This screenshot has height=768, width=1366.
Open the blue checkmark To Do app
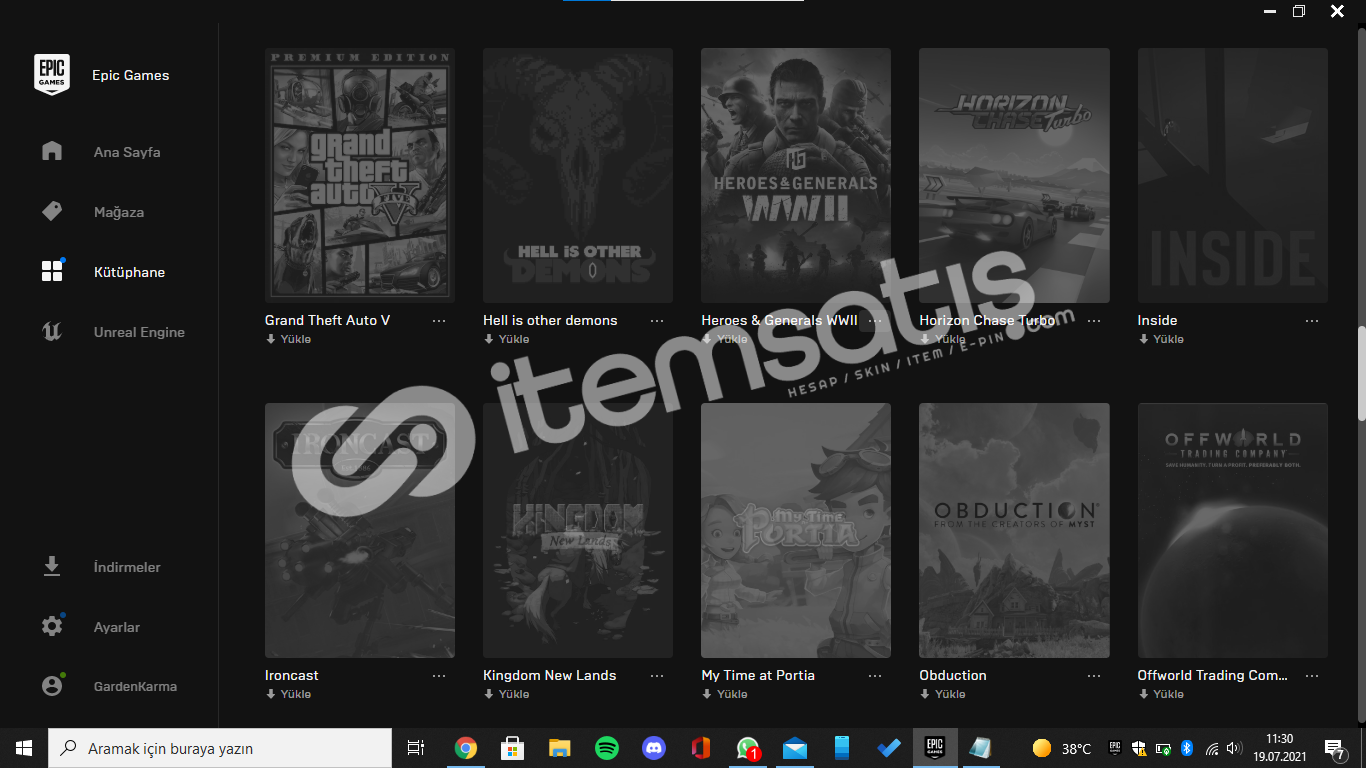pos(888,748)
